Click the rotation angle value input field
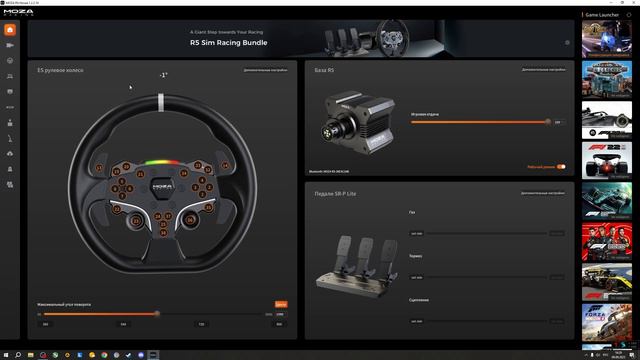 click(x=281, y=314)
